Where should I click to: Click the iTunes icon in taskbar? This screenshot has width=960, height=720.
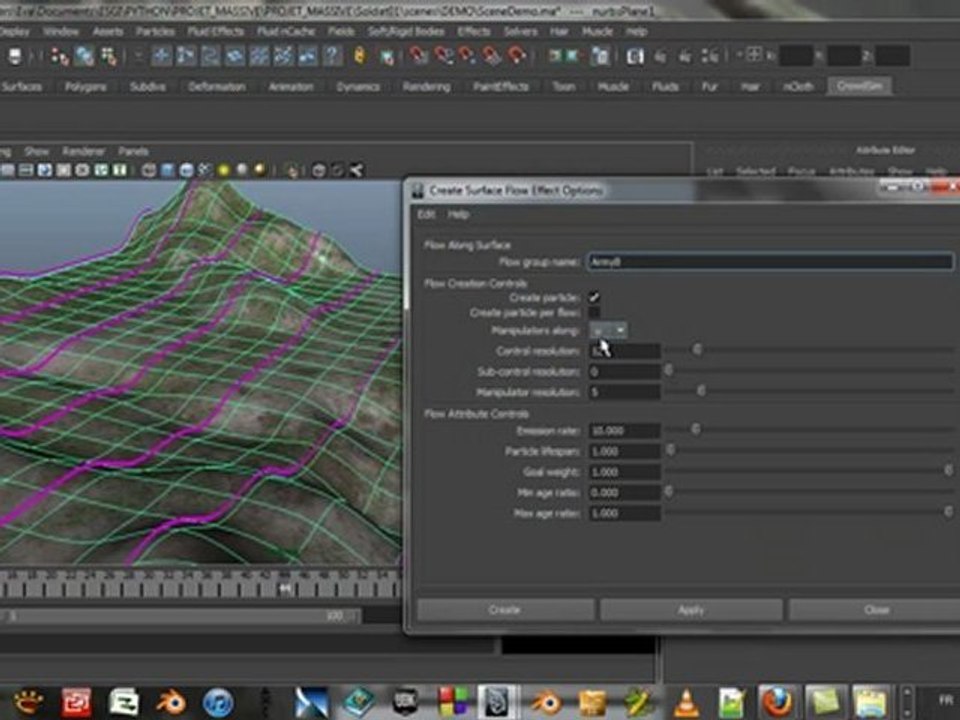coord(219,702)
